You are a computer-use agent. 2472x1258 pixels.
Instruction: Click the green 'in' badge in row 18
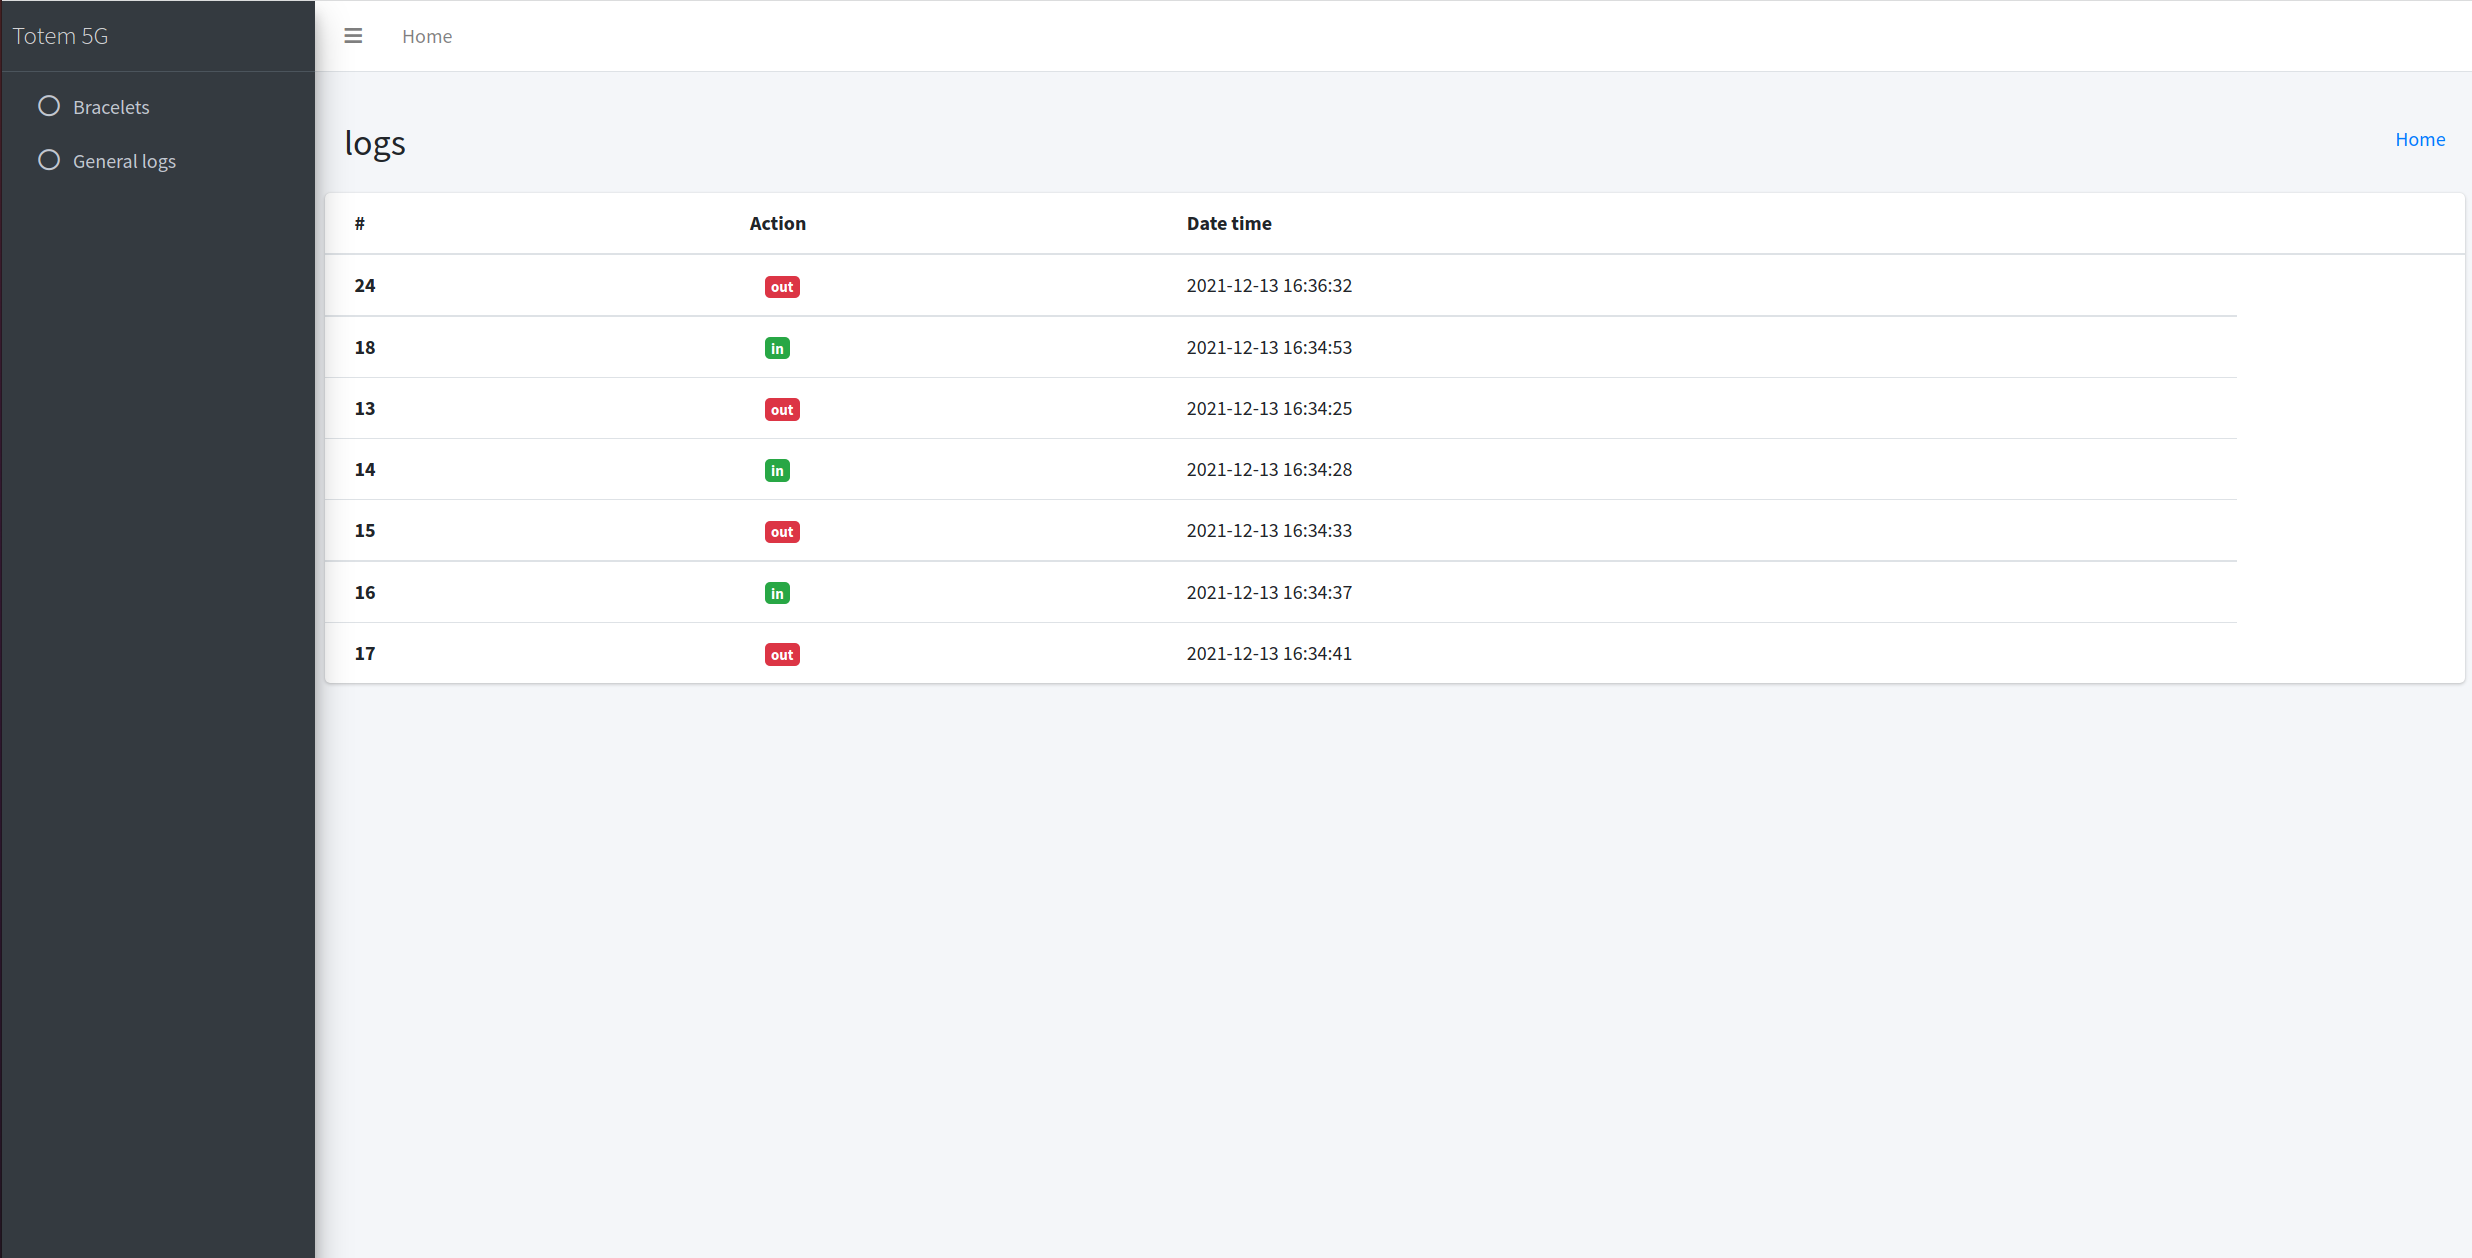coord(777,348)
